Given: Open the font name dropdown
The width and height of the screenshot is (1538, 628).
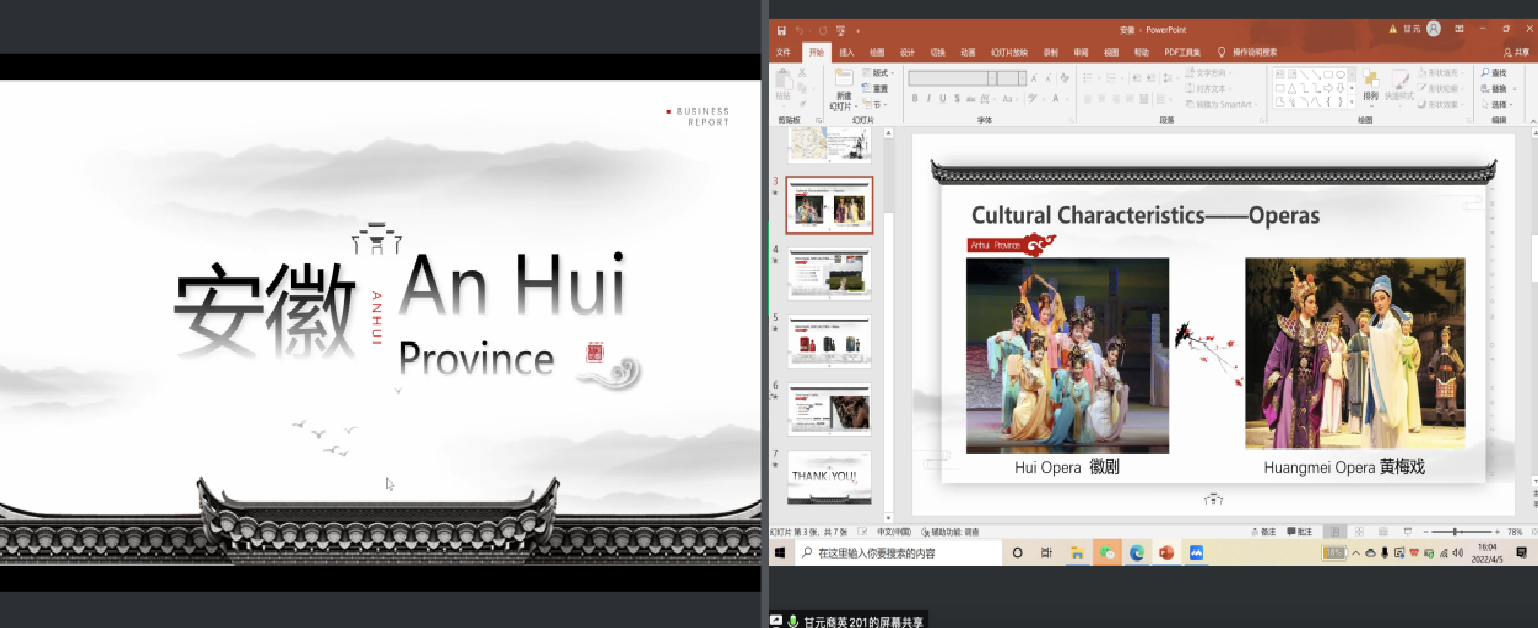Looking at the screenshot, I should click(992, 78).
